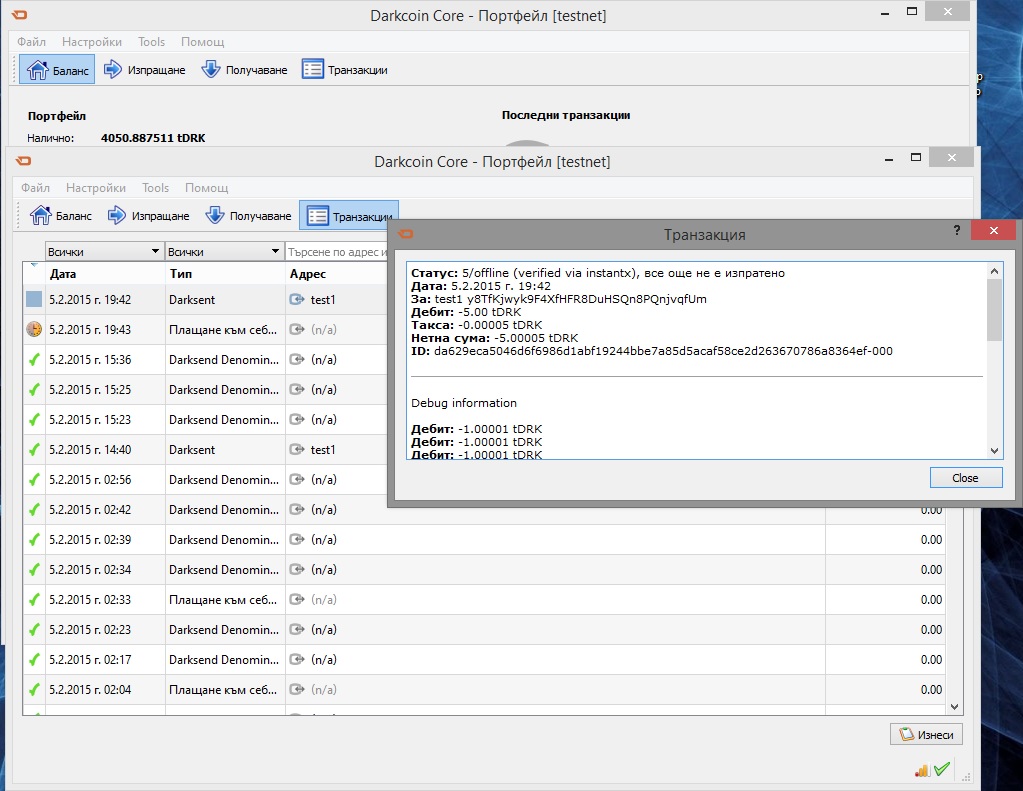The height and width of the screenshot is (791, 1023).
Task: Click address arrow icon in 19:42 test1 row
Action: [297, 300]
